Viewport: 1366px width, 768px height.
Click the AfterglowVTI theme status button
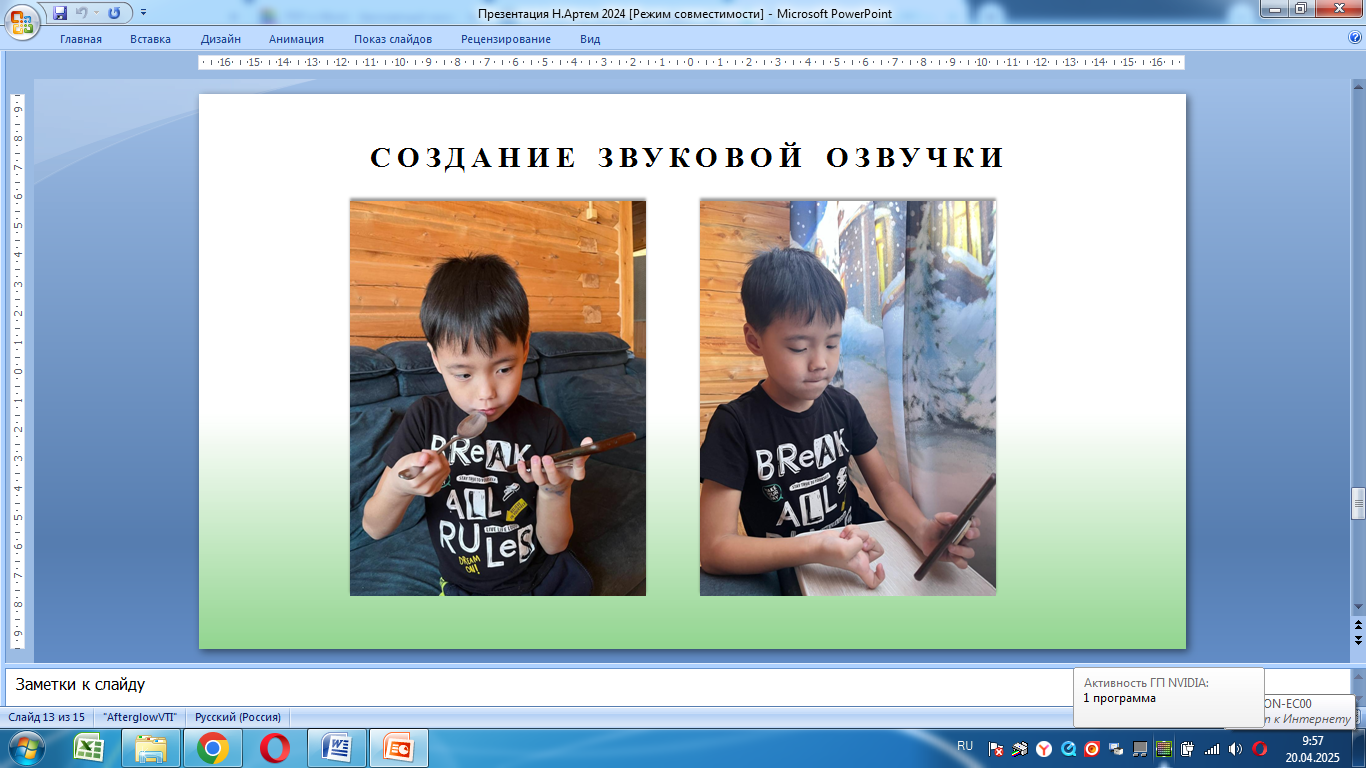(x=140, y=717)
